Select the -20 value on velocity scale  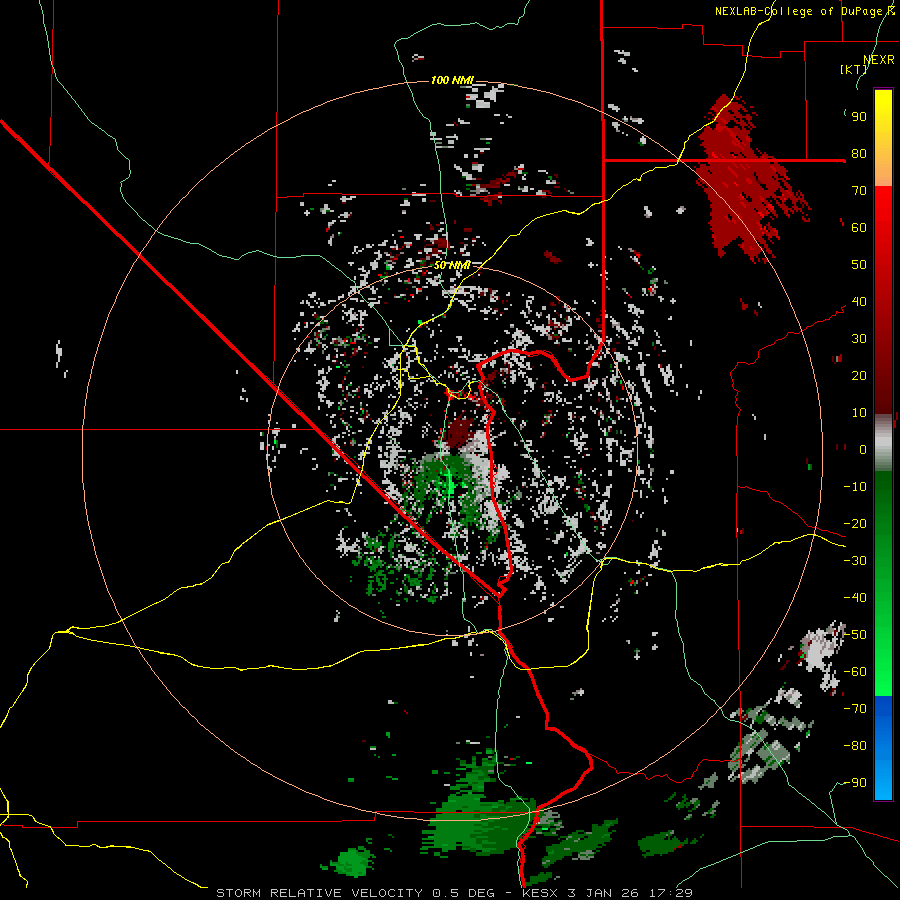(855, 524)
